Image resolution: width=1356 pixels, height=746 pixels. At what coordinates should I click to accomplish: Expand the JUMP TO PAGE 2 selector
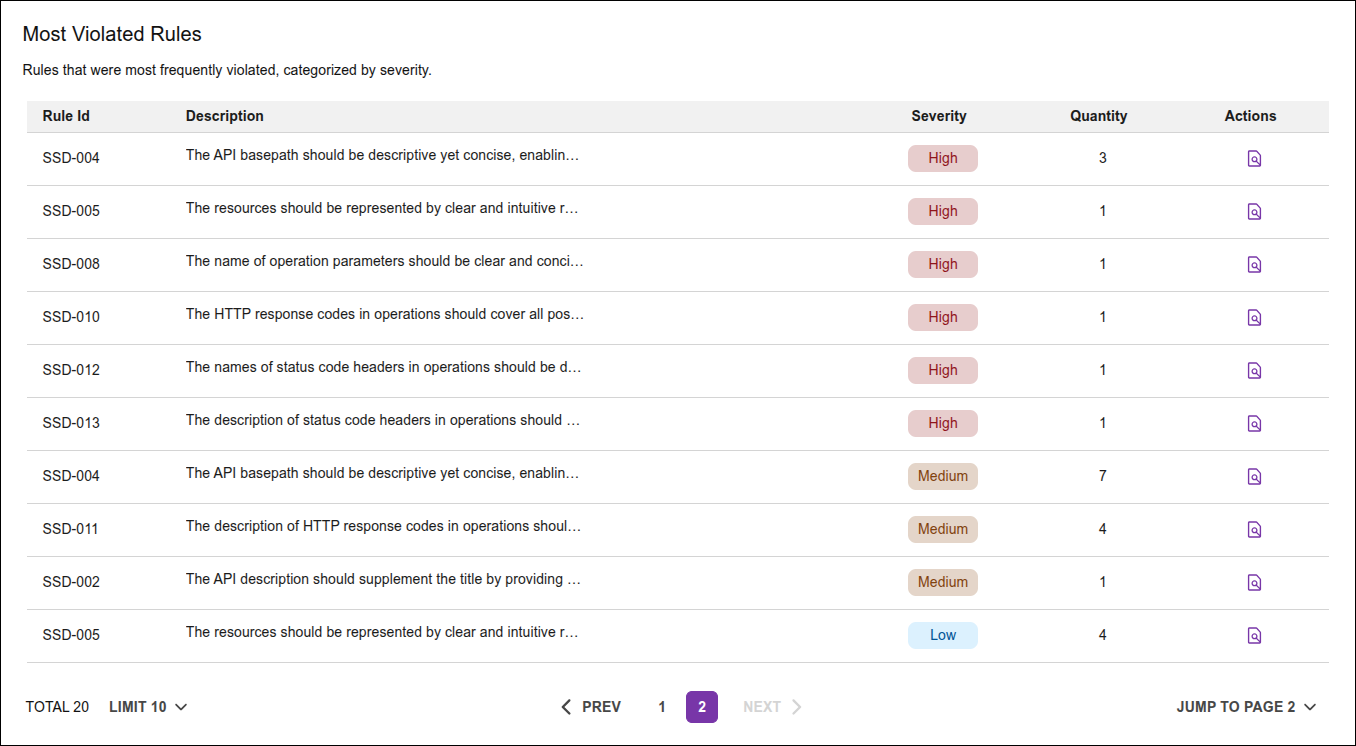(x=1246, y=707)
